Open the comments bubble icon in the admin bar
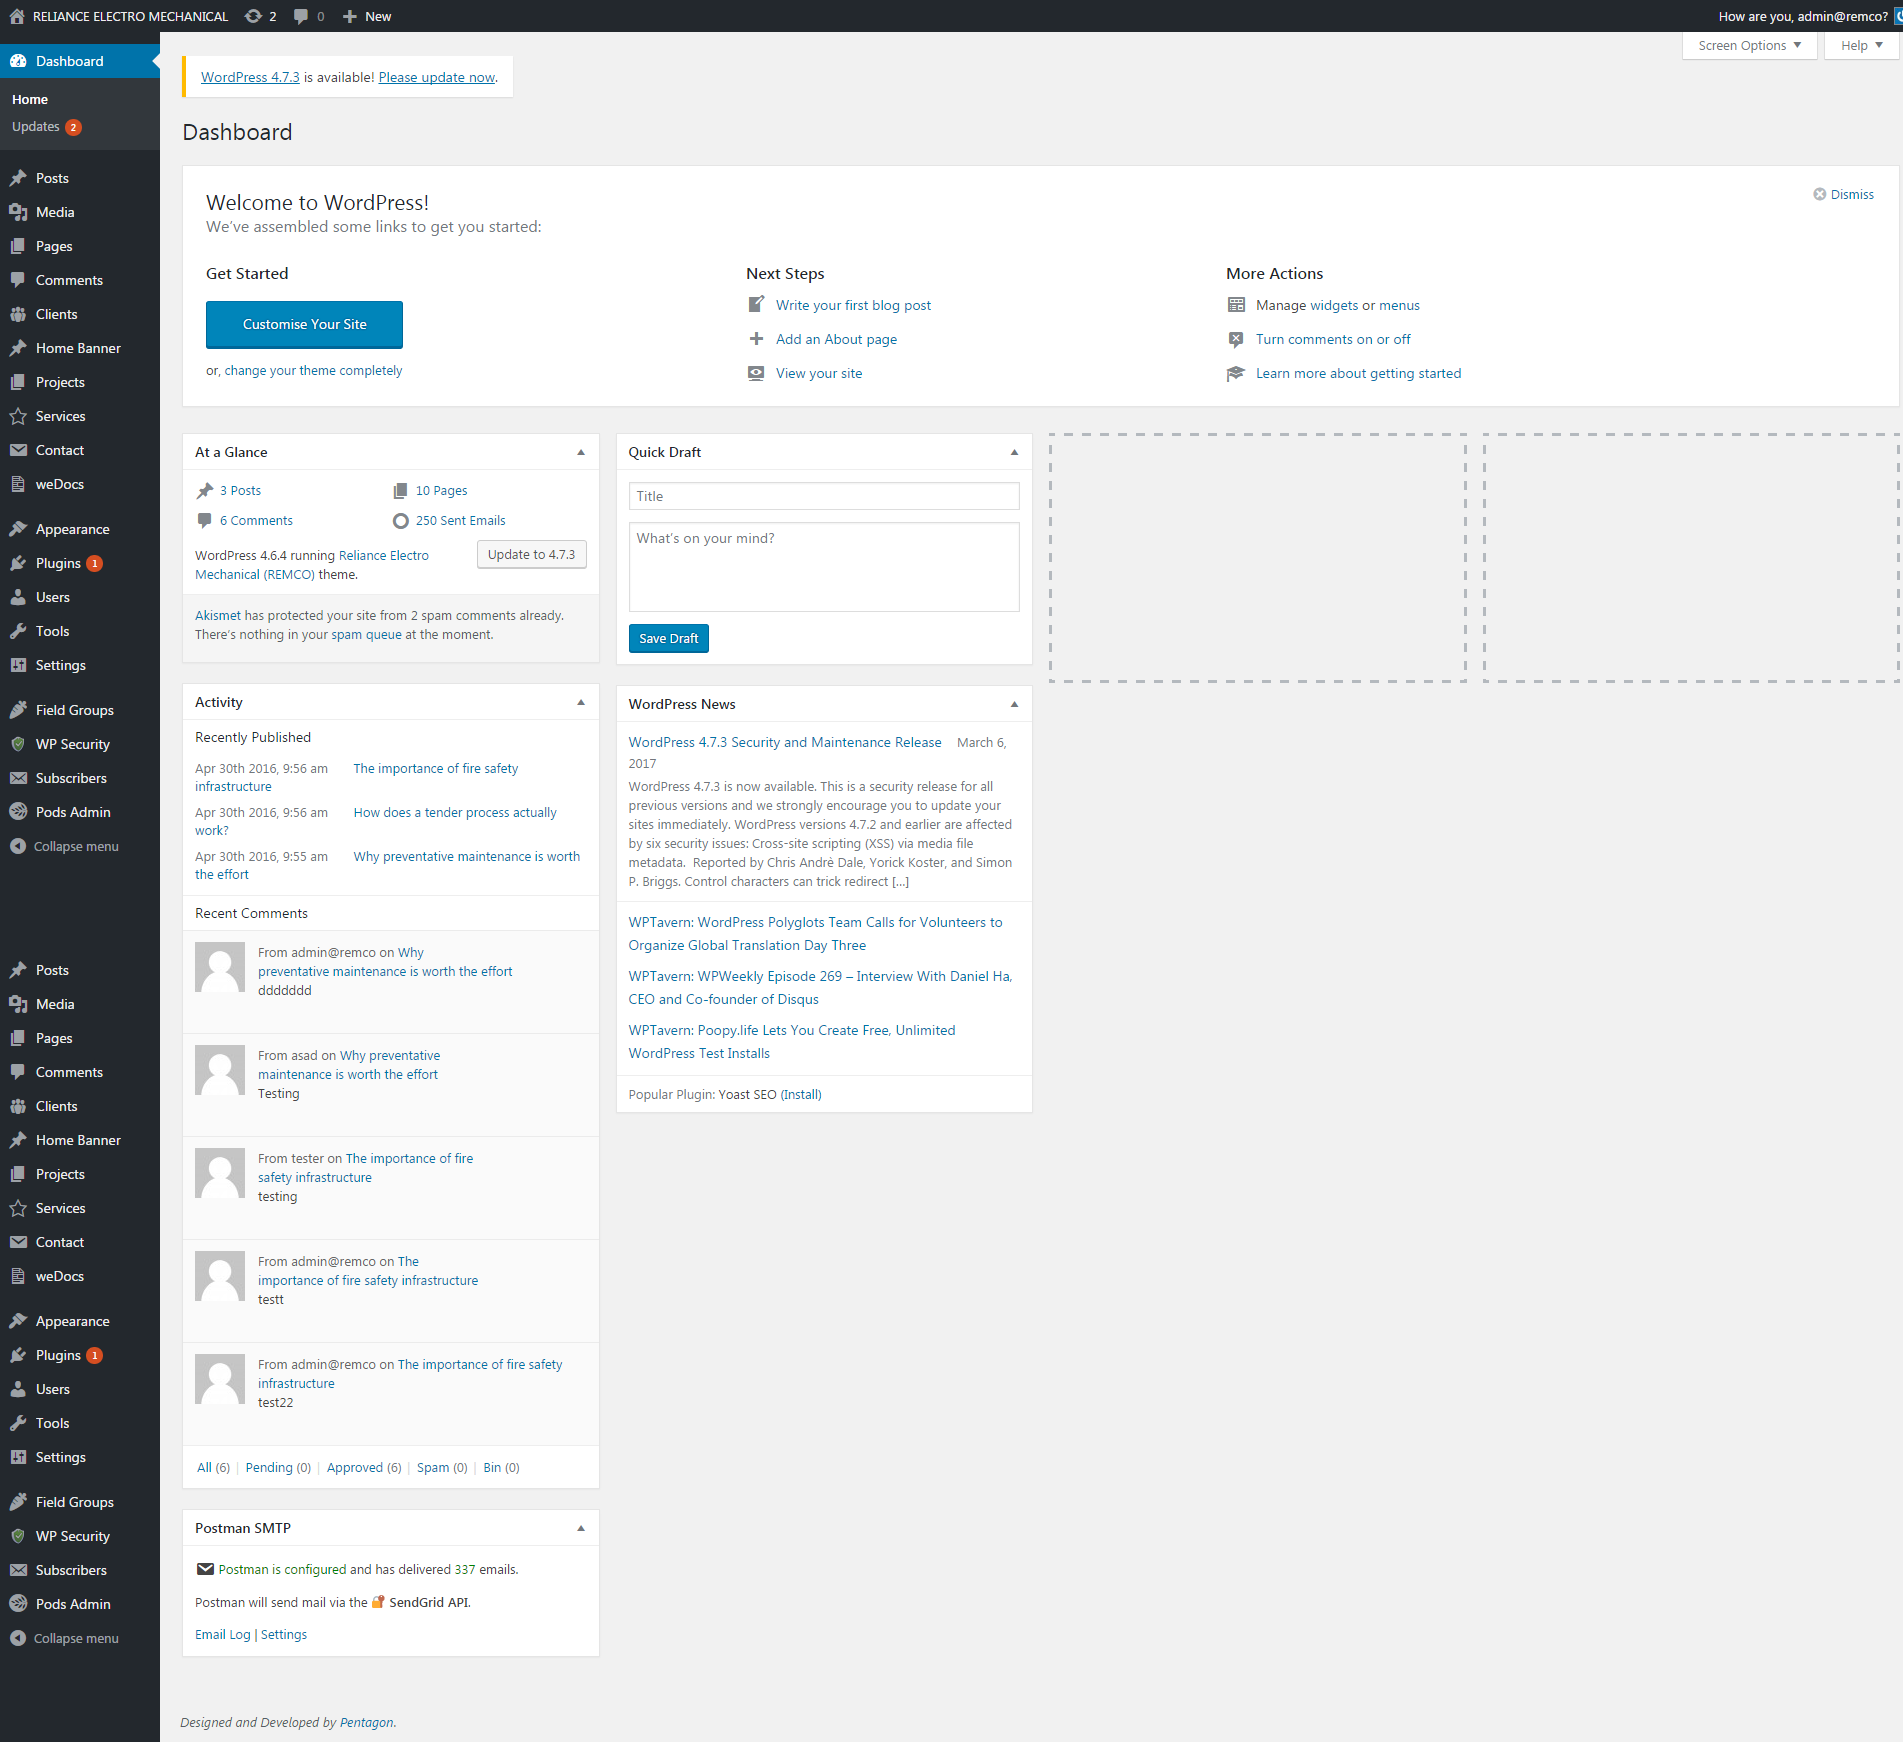 pyautogui.click(x=301, y=16)
